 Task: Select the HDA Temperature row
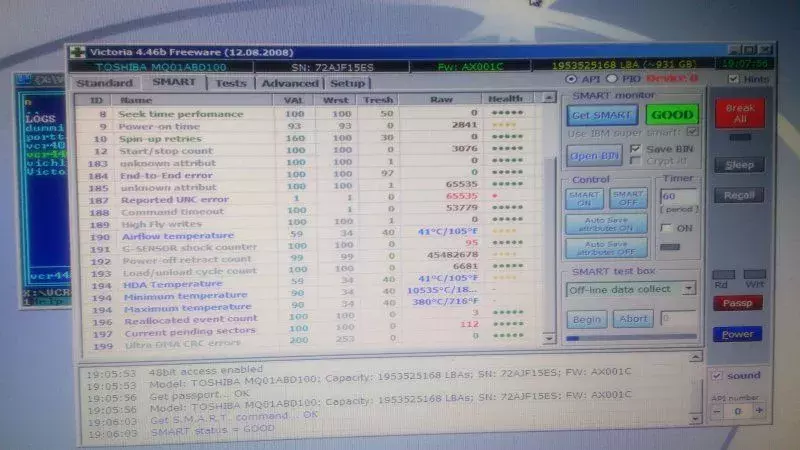click(309, 283)
